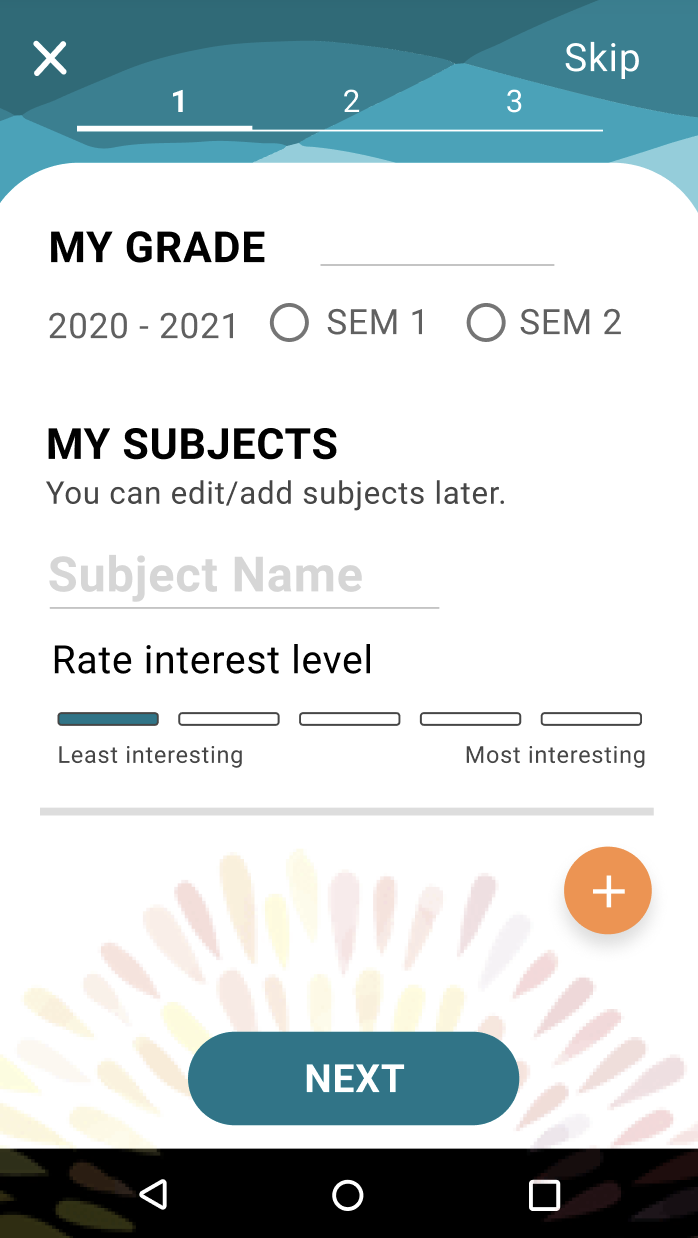Set interest level to first segment
This screenshot has width=698, height=1238.
[x=108, y=719]
